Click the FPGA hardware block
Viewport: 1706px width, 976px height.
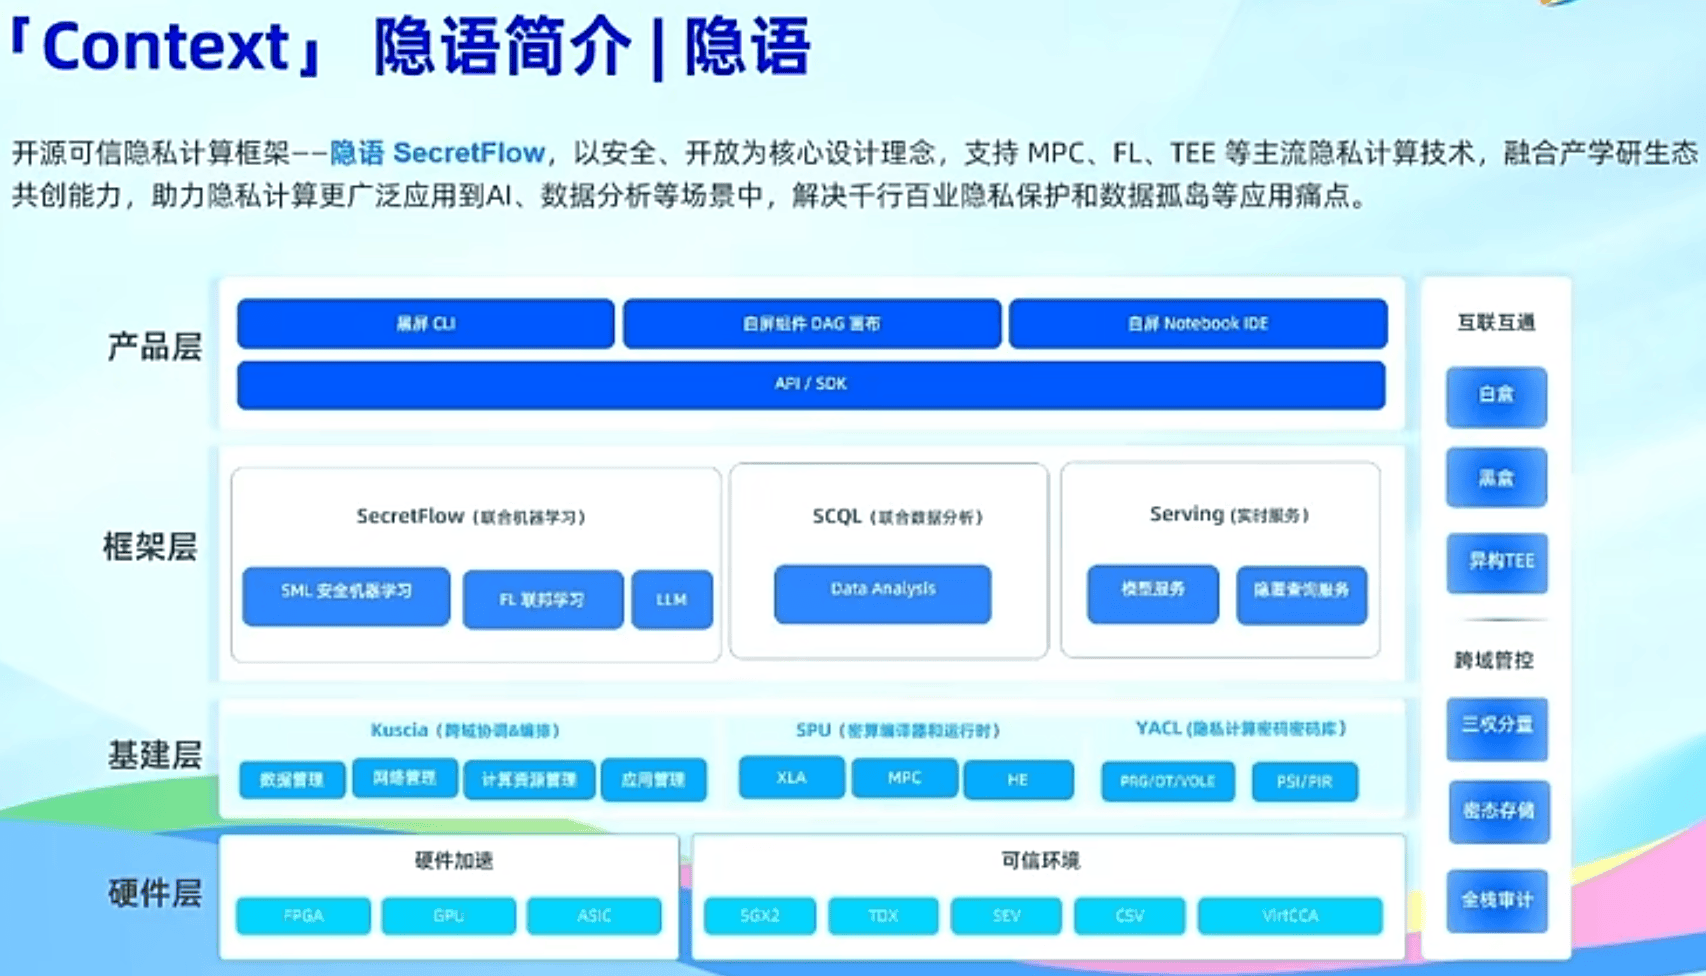tap(304, 916)
